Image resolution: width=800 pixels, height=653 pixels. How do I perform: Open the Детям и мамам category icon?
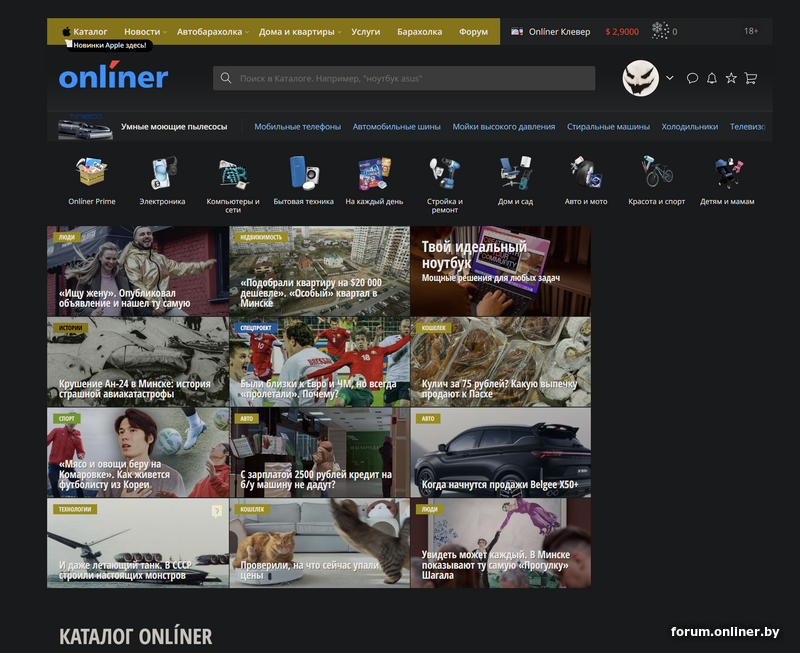[727, 172]
